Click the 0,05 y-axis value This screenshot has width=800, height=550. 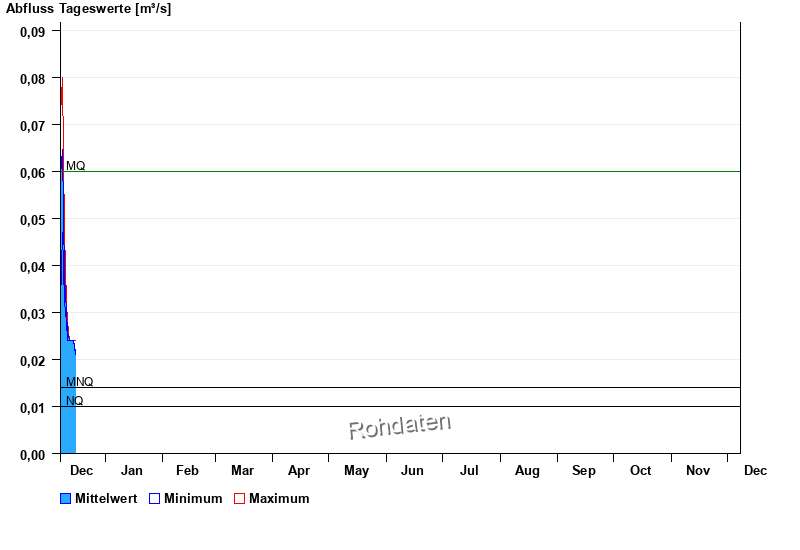pos(33,220)
